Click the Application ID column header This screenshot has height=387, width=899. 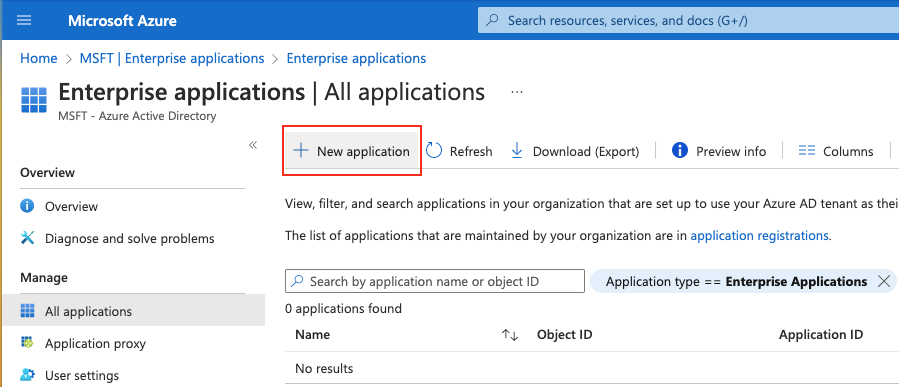pos(821,334)
